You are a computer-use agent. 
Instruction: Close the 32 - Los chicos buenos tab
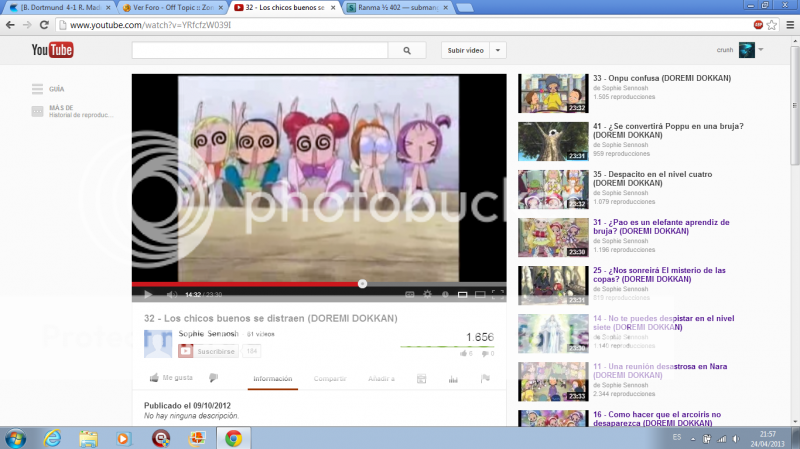(x=333, y=8)
